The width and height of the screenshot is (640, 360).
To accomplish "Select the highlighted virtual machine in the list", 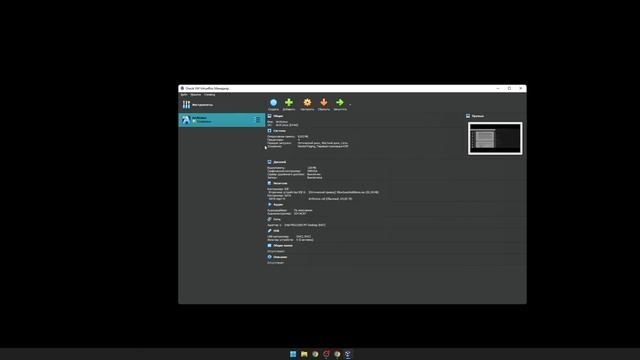I will point(222,120).
